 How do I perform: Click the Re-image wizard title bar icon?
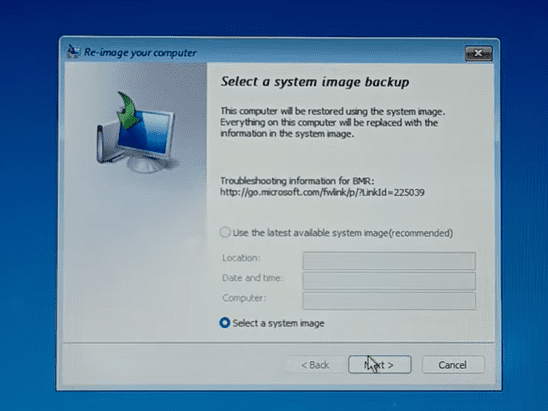click(73, 52)
